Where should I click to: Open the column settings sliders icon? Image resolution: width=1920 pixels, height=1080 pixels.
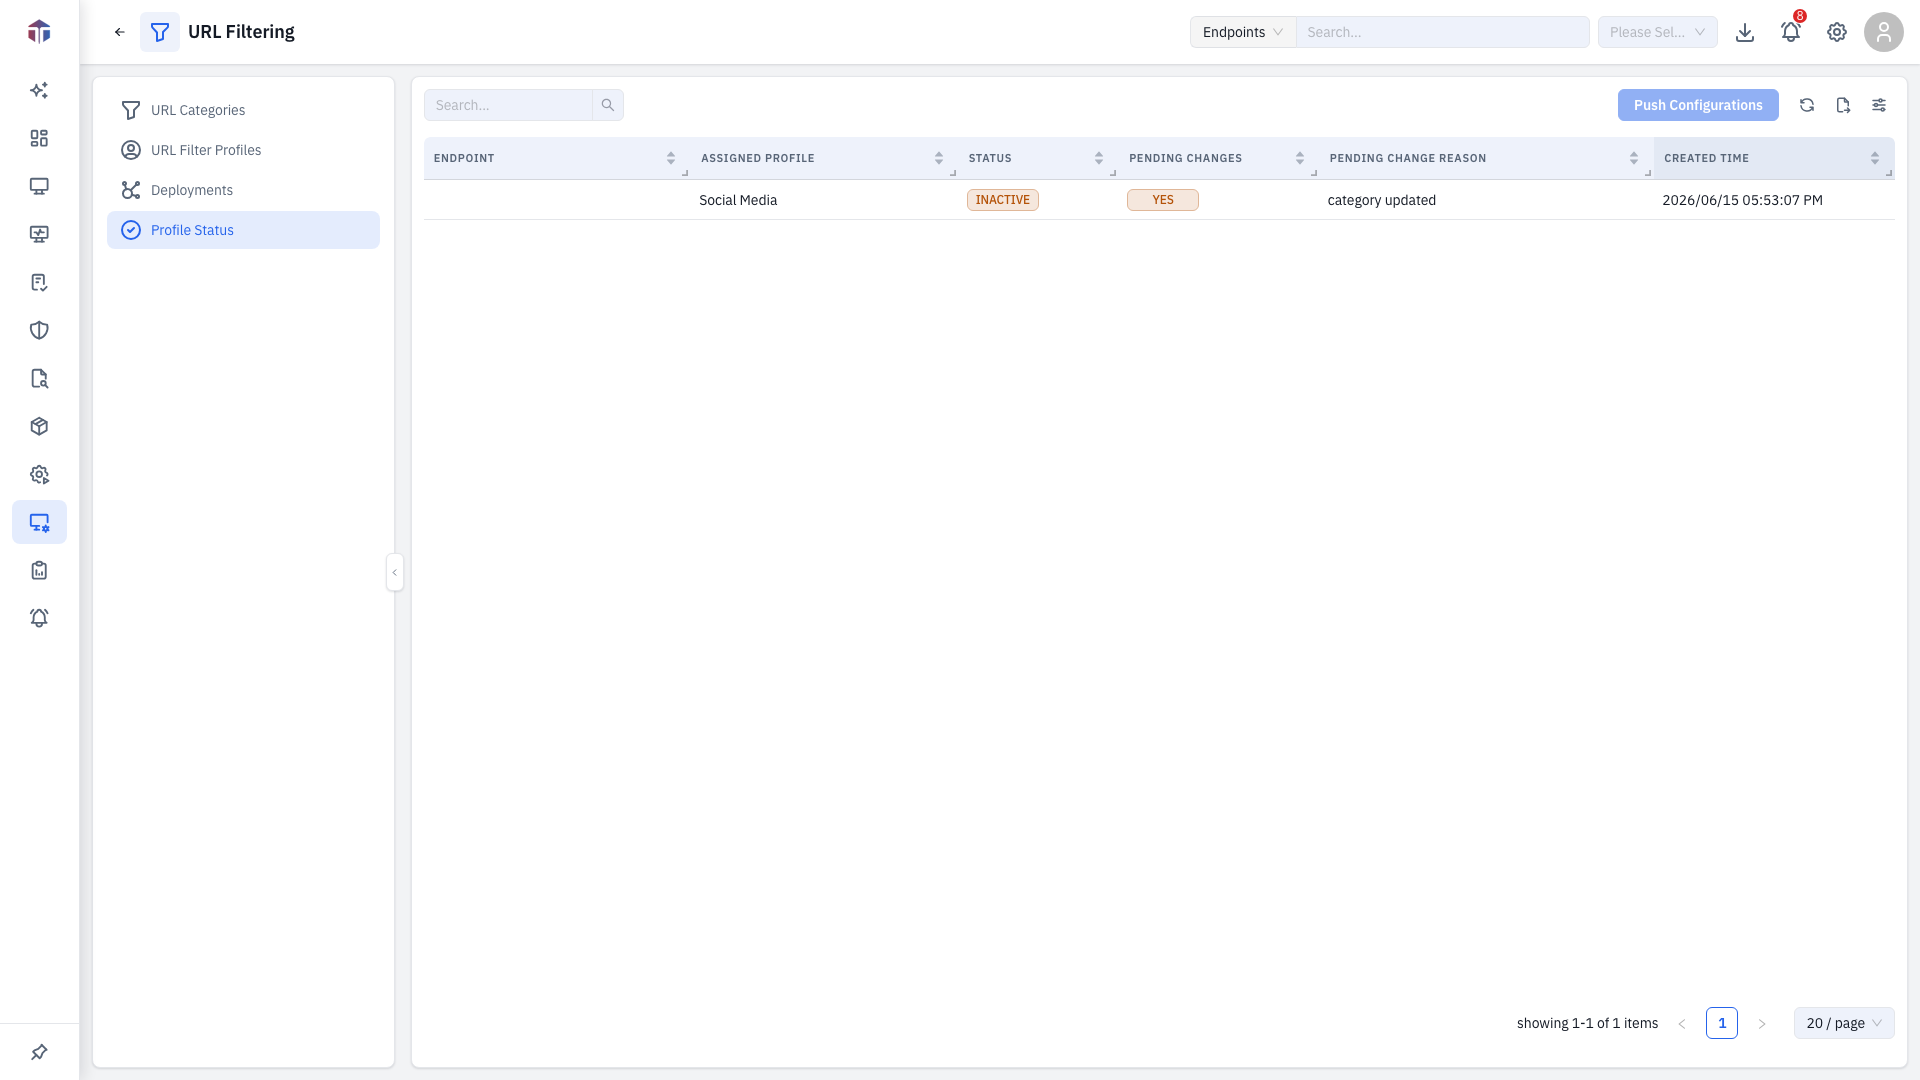point(1879,105)
